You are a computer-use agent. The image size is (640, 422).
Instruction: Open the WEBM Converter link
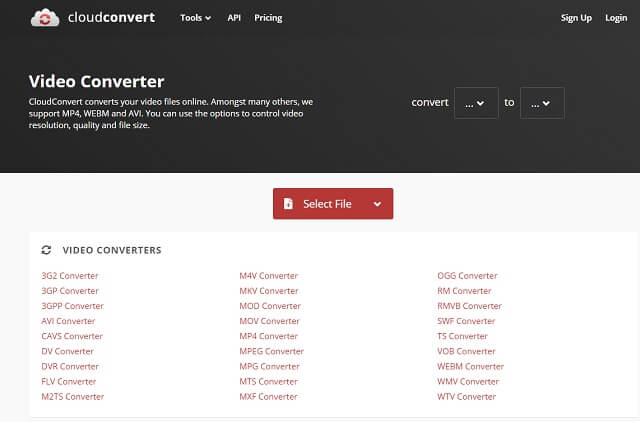tap(471, 366)
